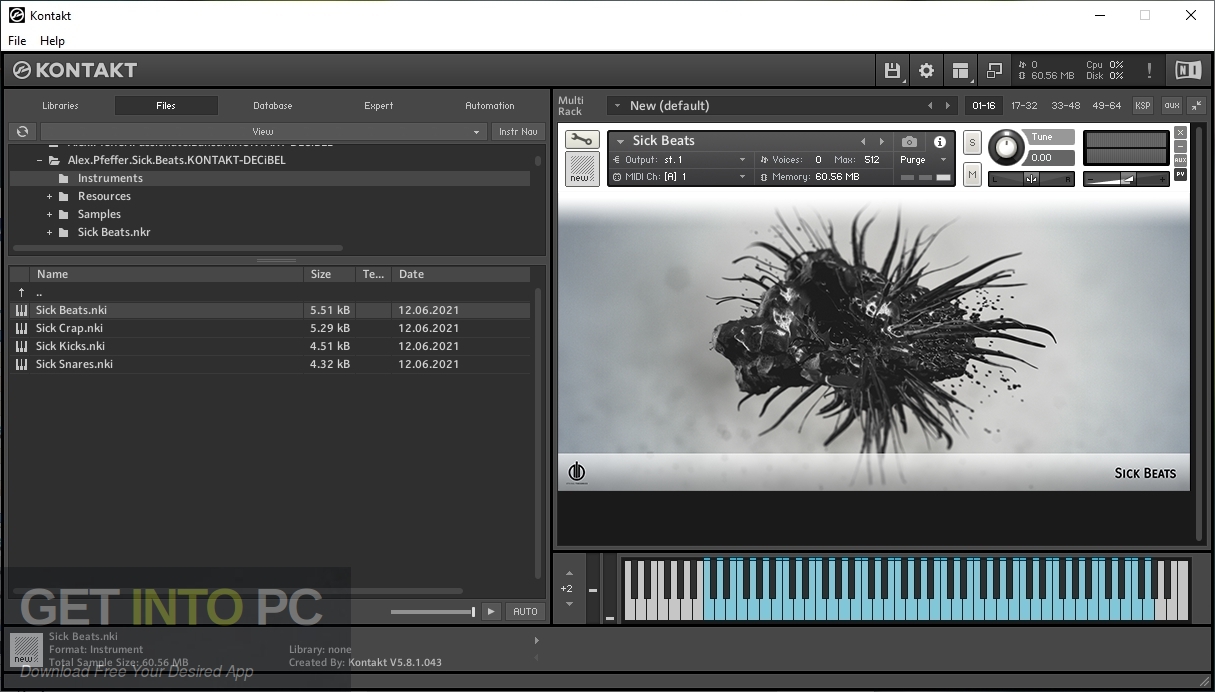Click previous multi arrow beside New (default)
The width and height of the screenshot is (1215, 692).
click(x=930, y=105)
